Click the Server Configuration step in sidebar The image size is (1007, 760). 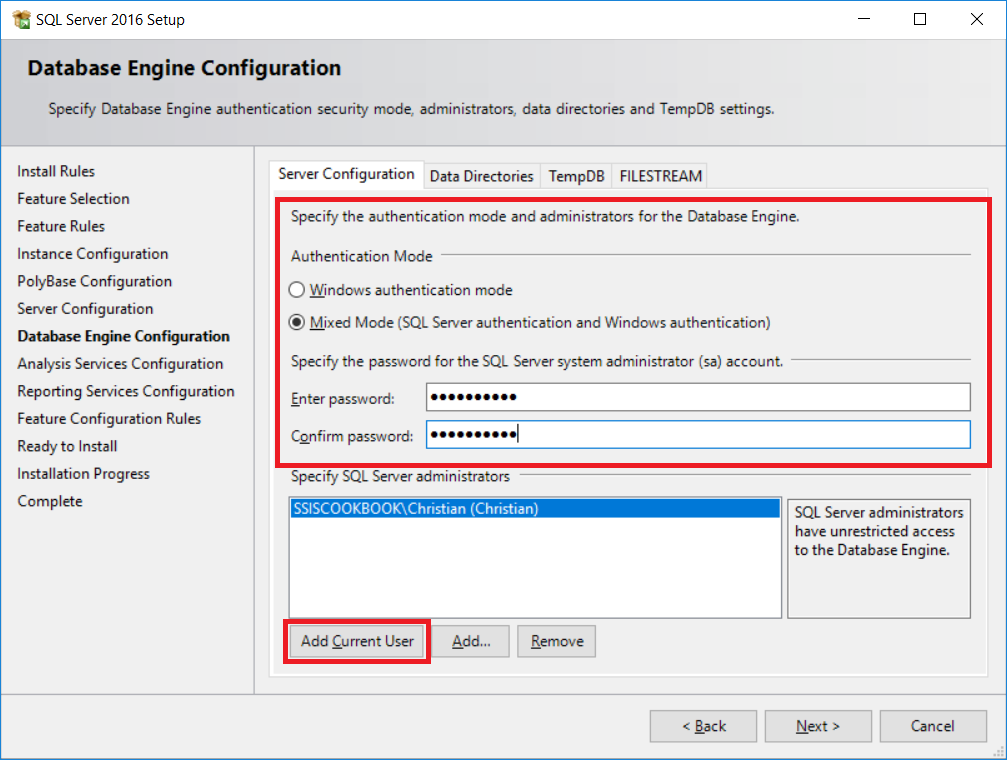[85, 309]
